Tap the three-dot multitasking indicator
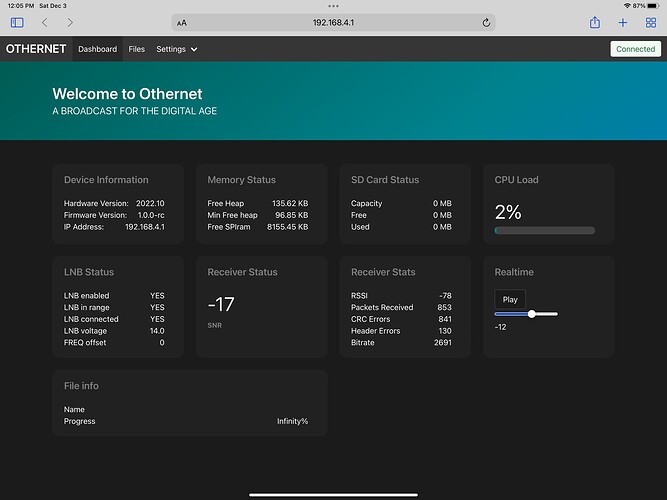Screen dimensions: 667x500 coord(334,6)
